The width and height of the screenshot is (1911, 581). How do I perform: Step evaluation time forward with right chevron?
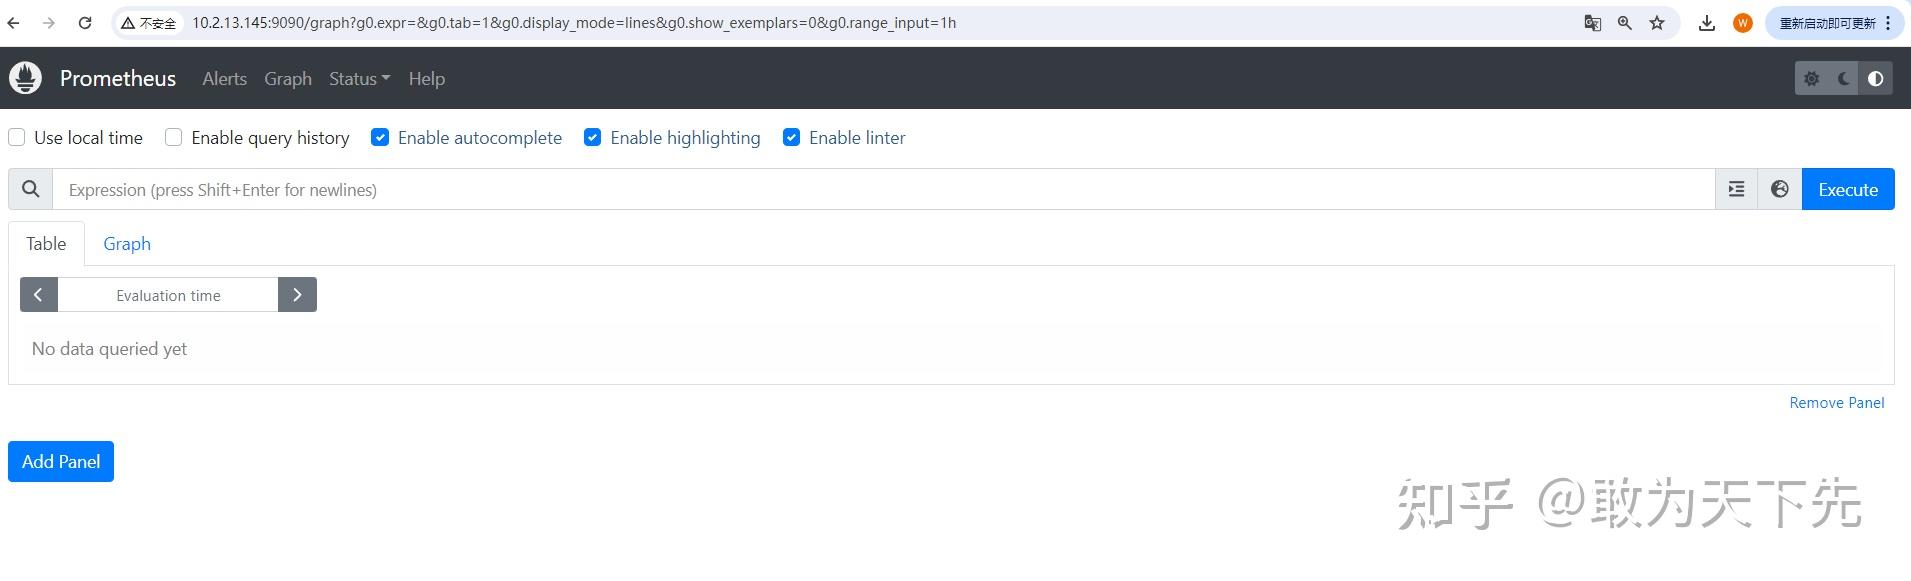[297, 295]
